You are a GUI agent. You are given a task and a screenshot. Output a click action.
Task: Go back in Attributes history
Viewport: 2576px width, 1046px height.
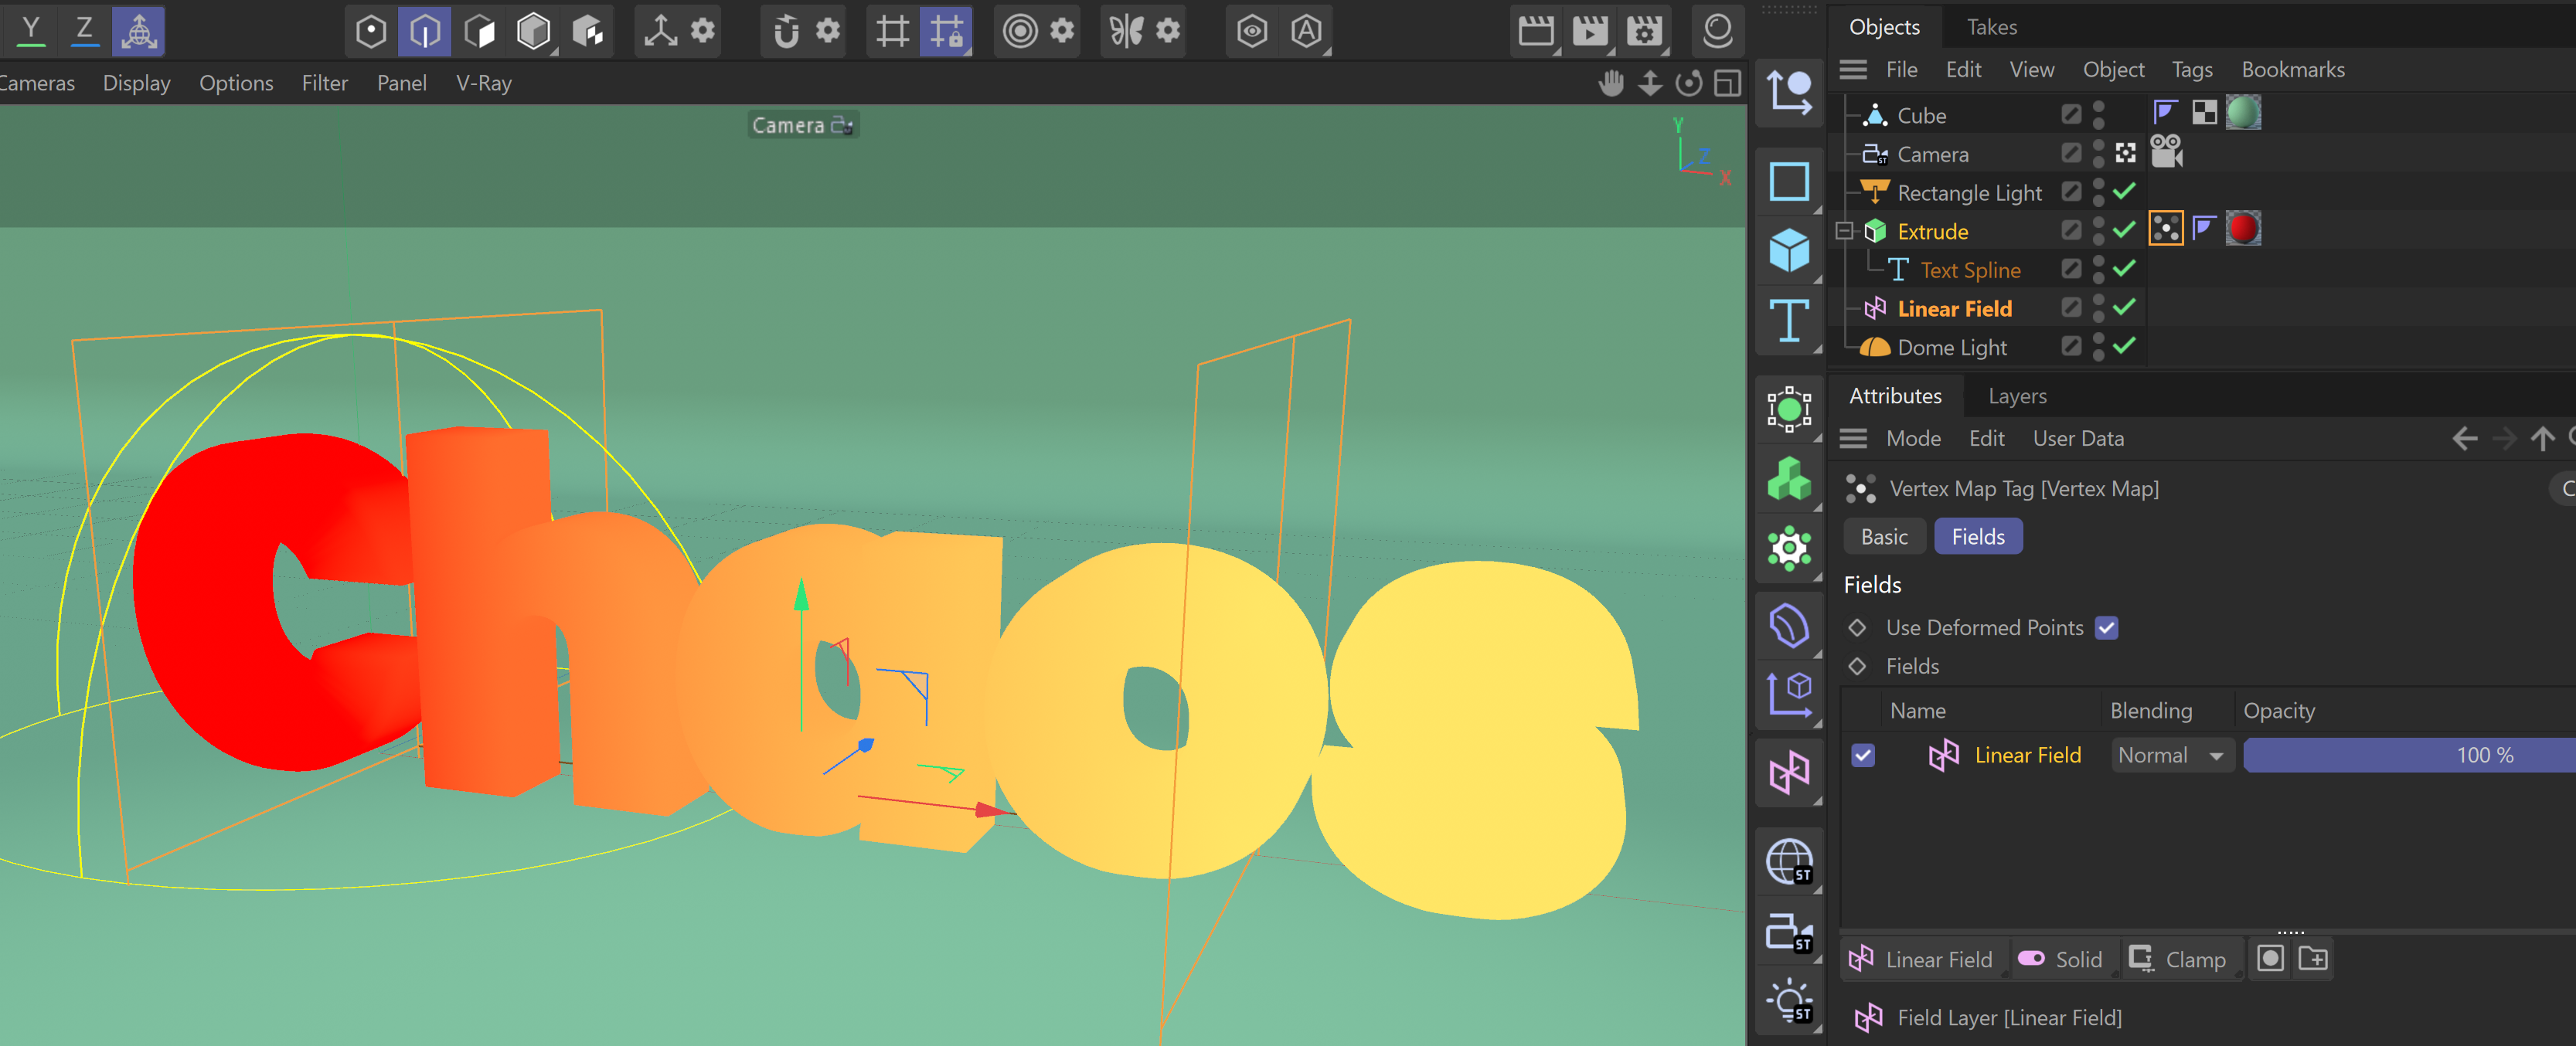click(x=2465, y=438)
